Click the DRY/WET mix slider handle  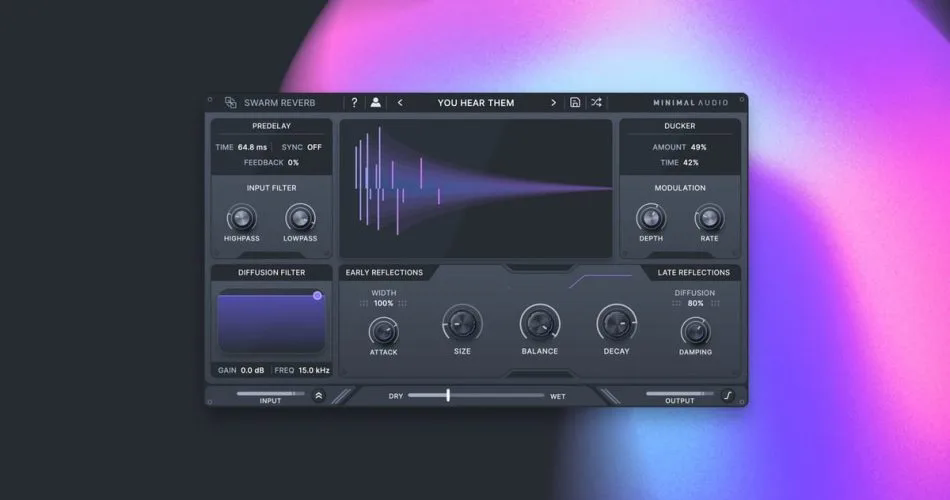coord(448,396)
